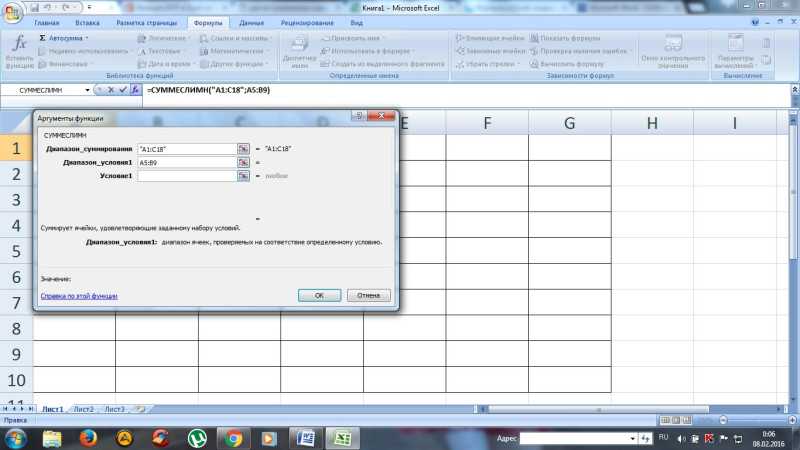Select the Лист2 sheet tab
The height and width of the screenshot is (450, 800).
pyautogui.click(x=84, y=409)
